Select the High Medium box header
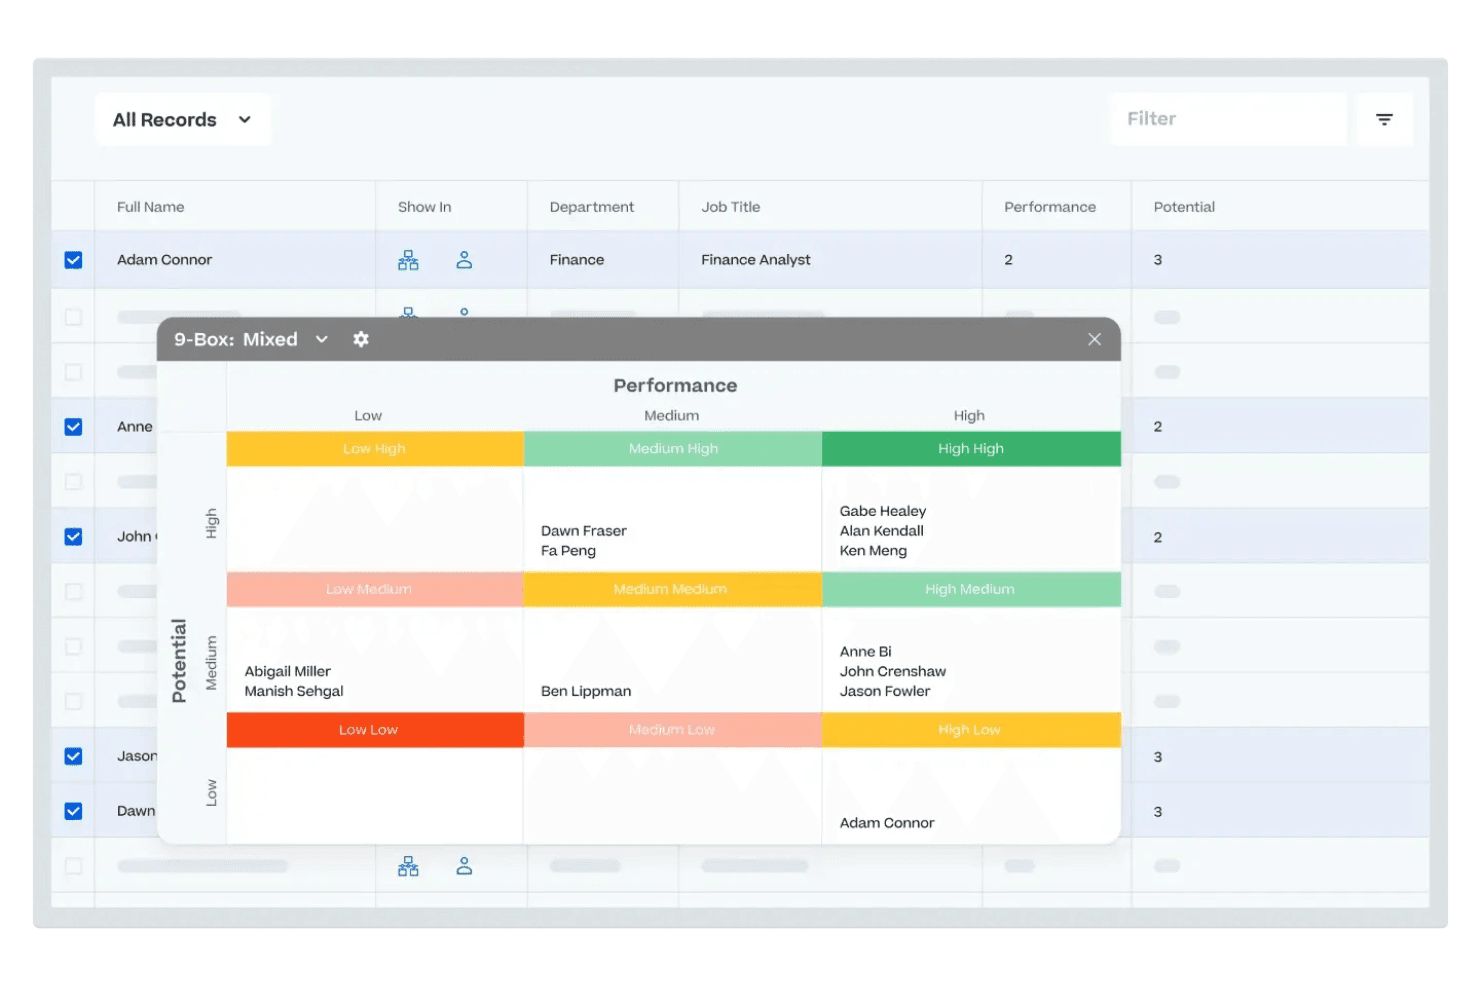Screen dimensions: 1480x987 point(971,589)
